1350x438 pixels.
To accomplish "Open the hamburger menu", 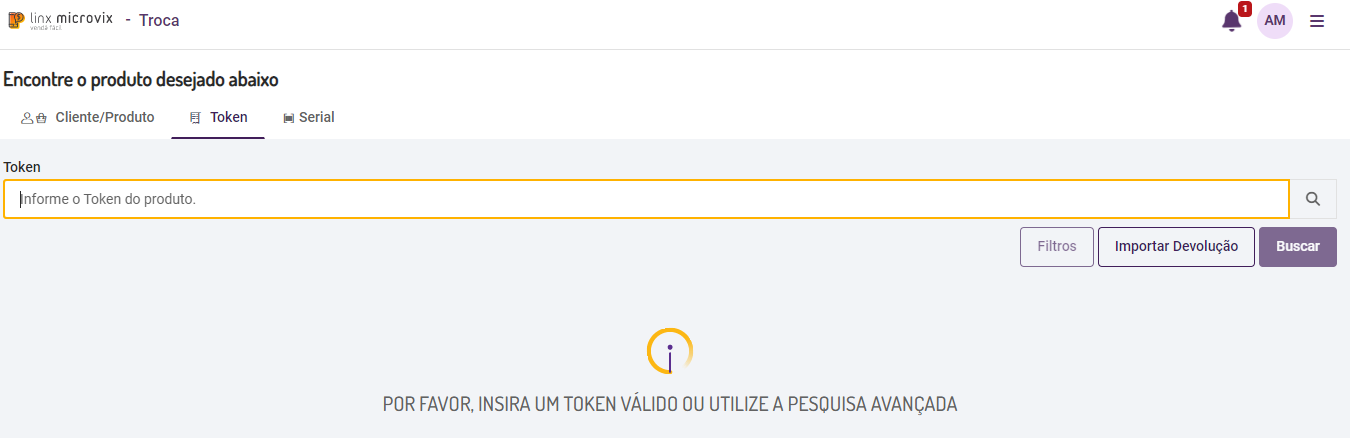I will 1317,21.
